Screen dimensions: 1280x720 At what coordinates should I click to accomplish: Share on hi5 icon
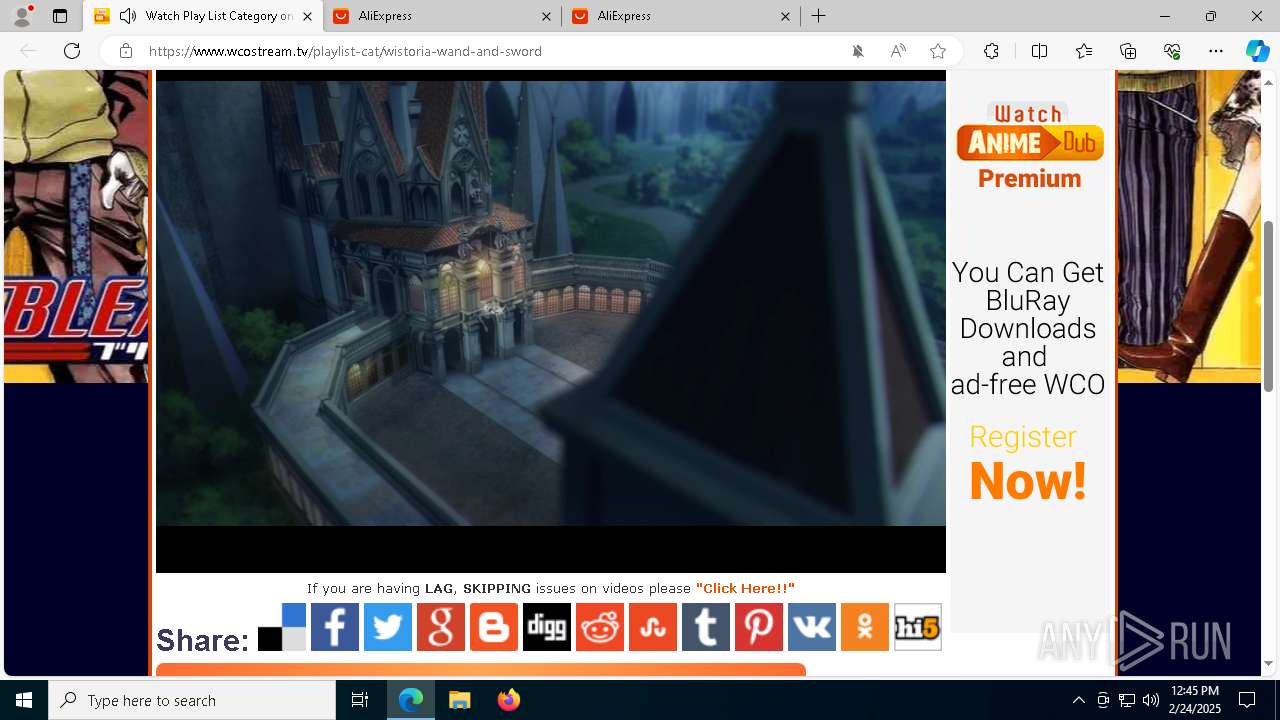[918, 627]
